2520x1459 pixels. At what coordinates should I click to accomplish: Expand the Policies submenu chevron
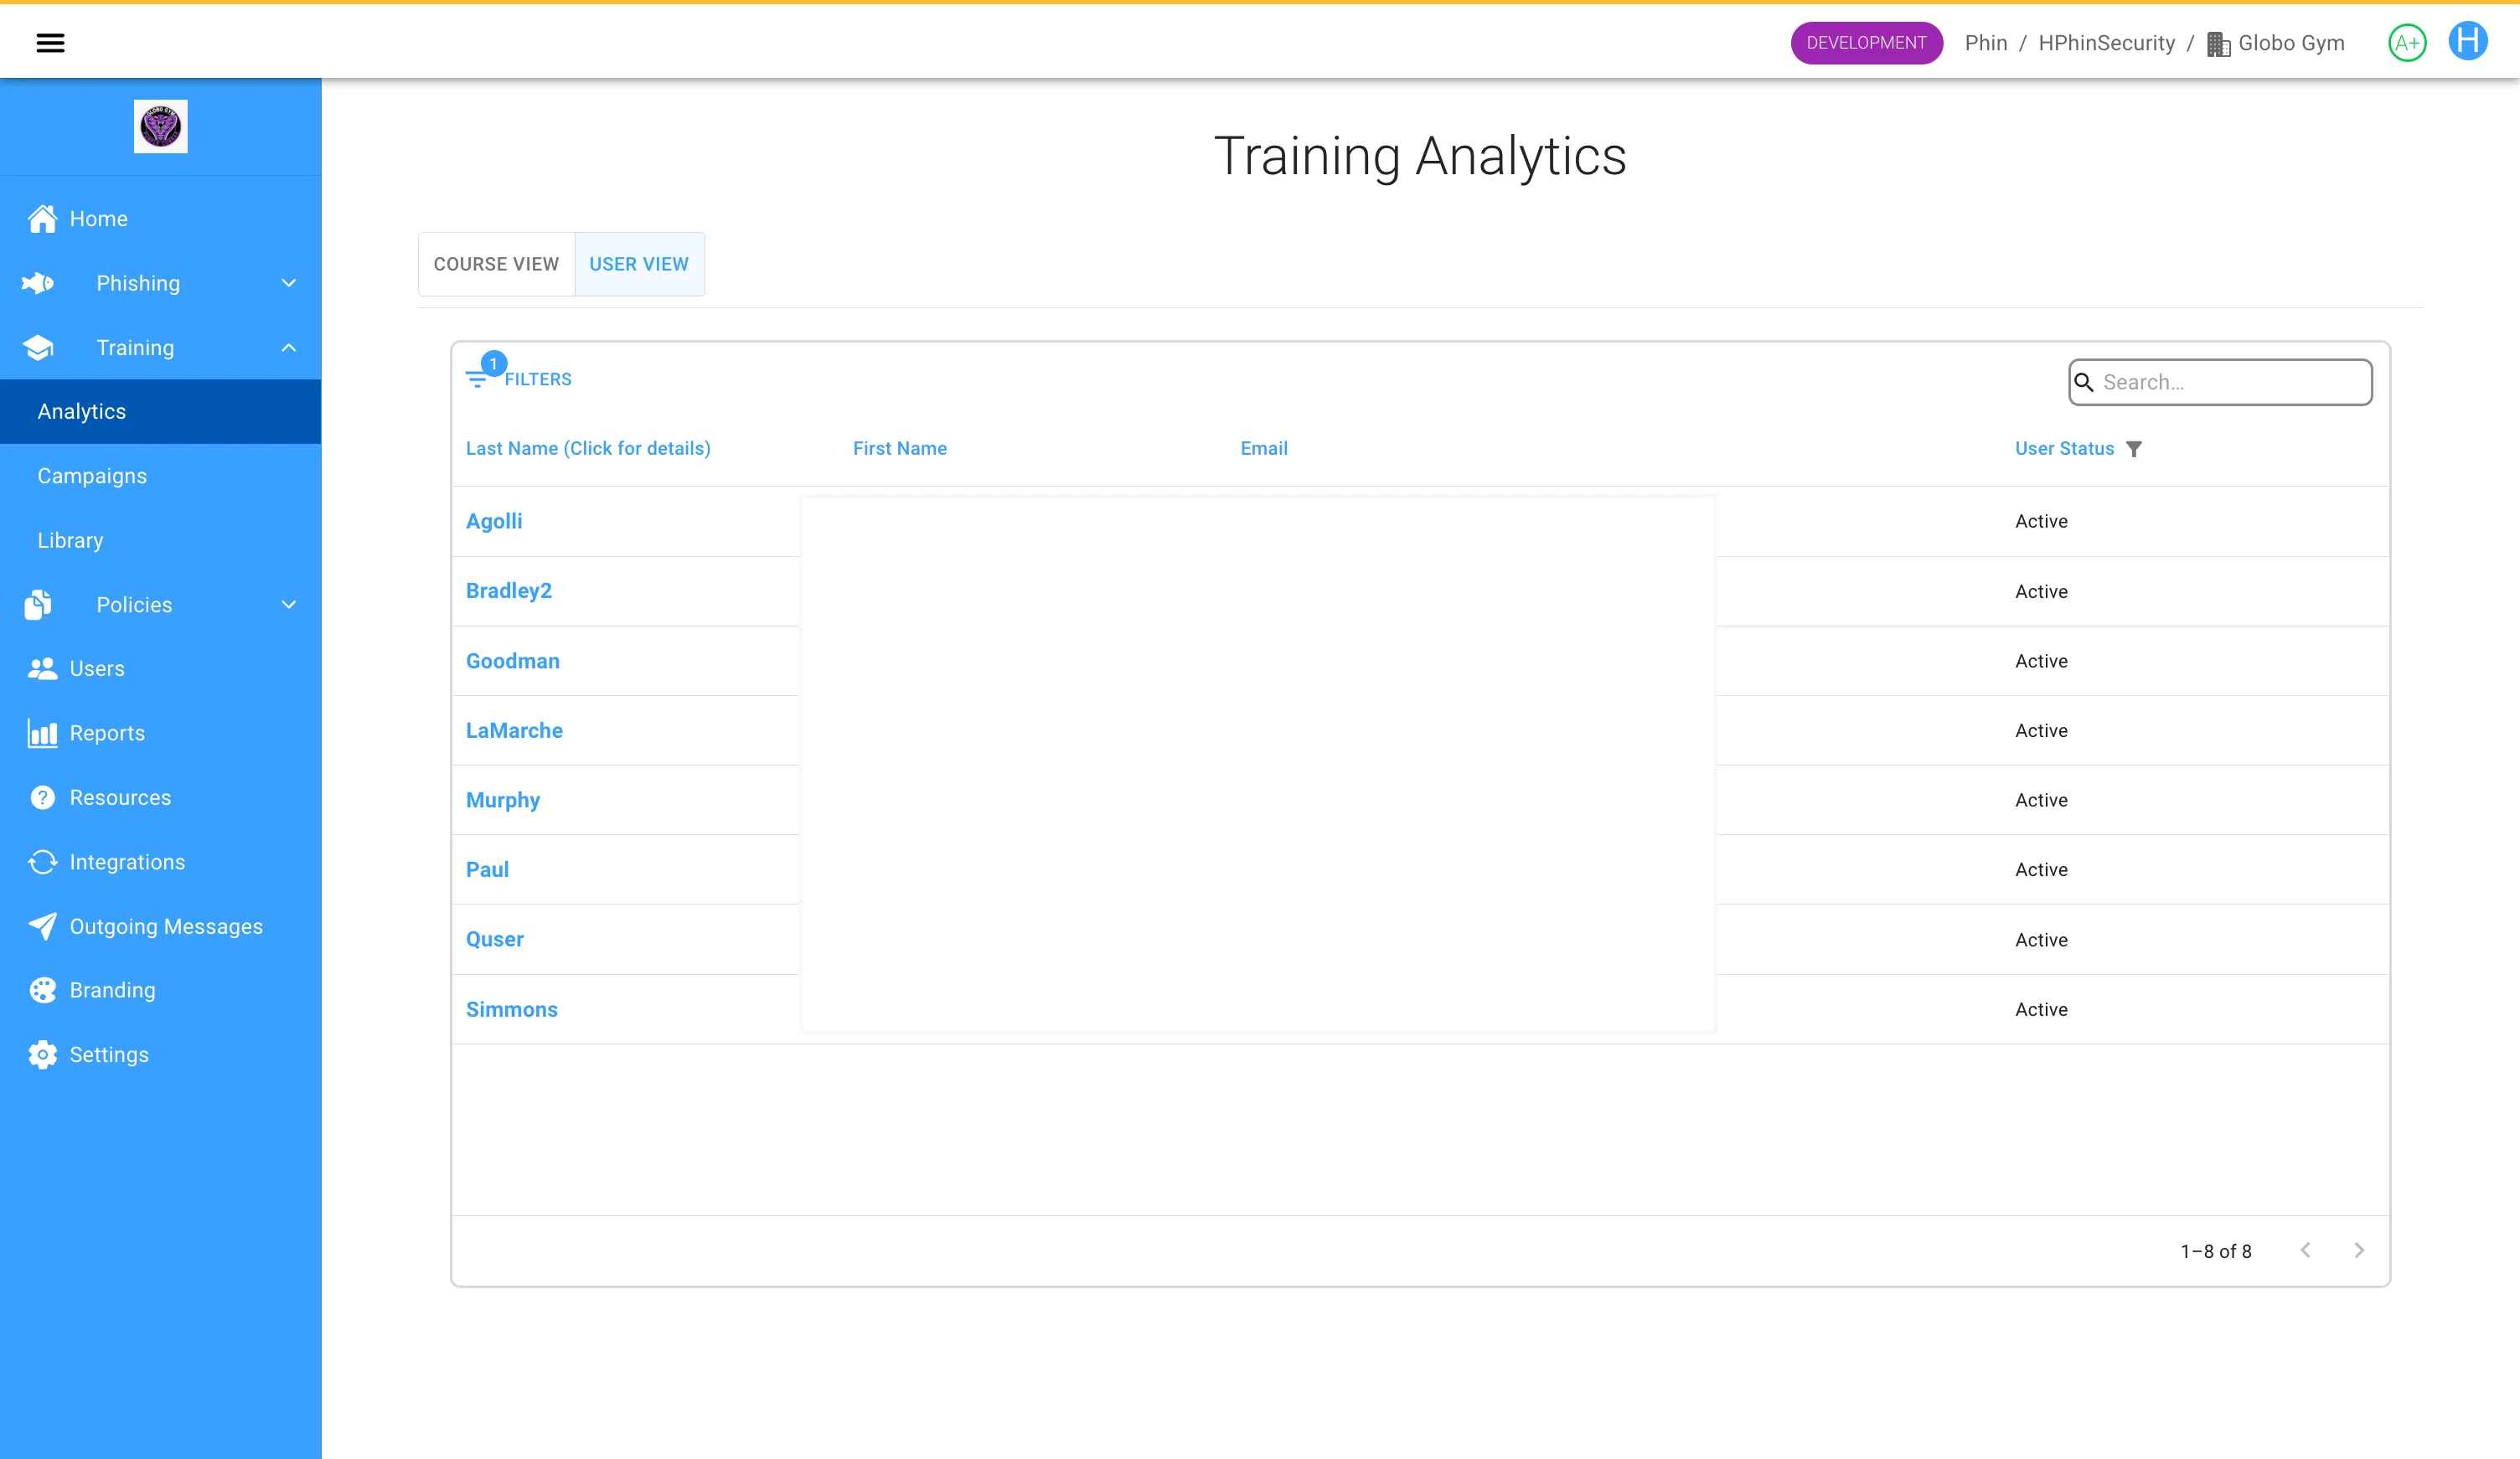[289, 604]
